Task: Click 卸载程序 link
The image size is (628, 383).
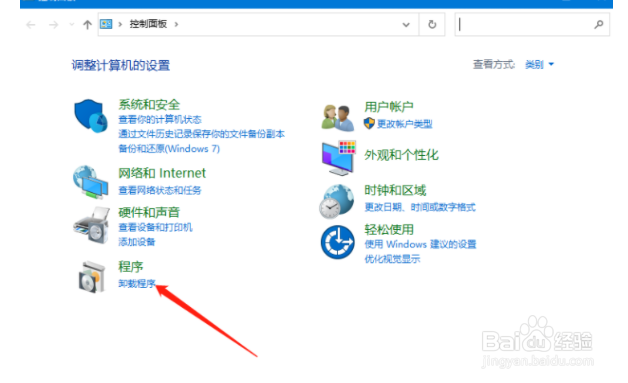Action: (x=137, y=284)
